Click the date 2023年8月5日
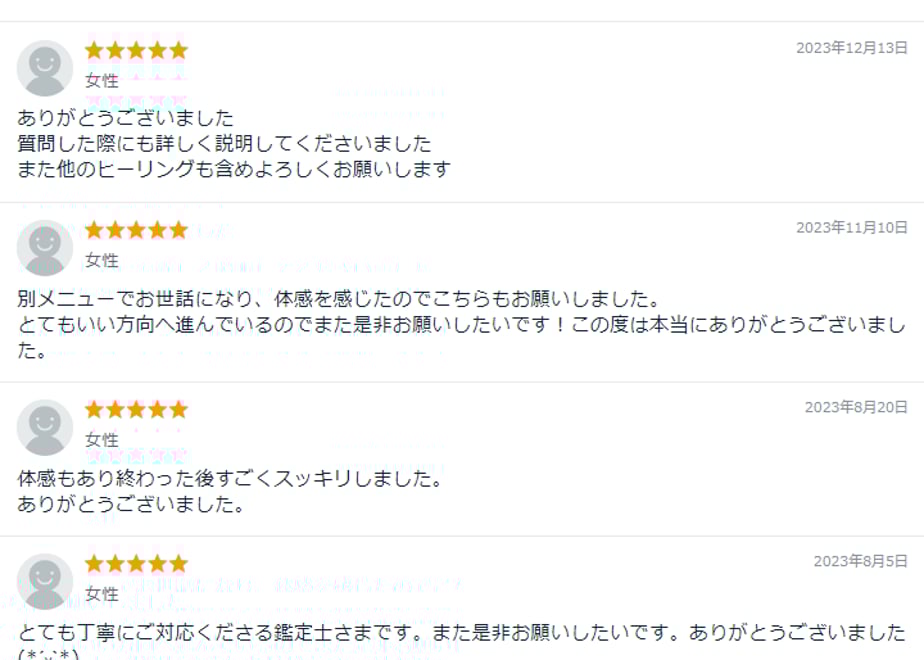The image size is (924, 660). click(860, 562)
